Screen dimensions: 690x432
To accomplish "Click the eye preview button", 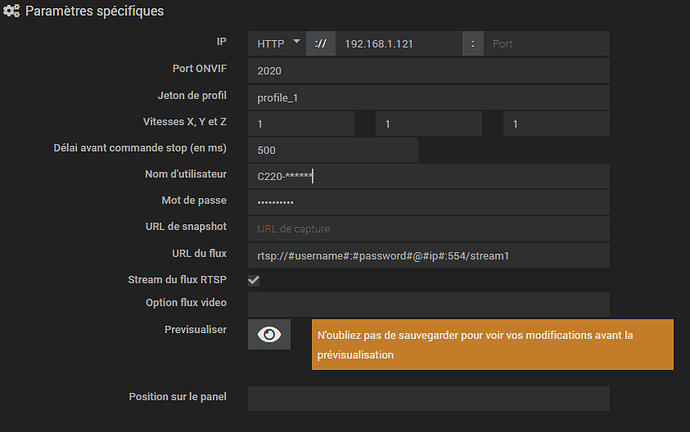I will (269, 334).
